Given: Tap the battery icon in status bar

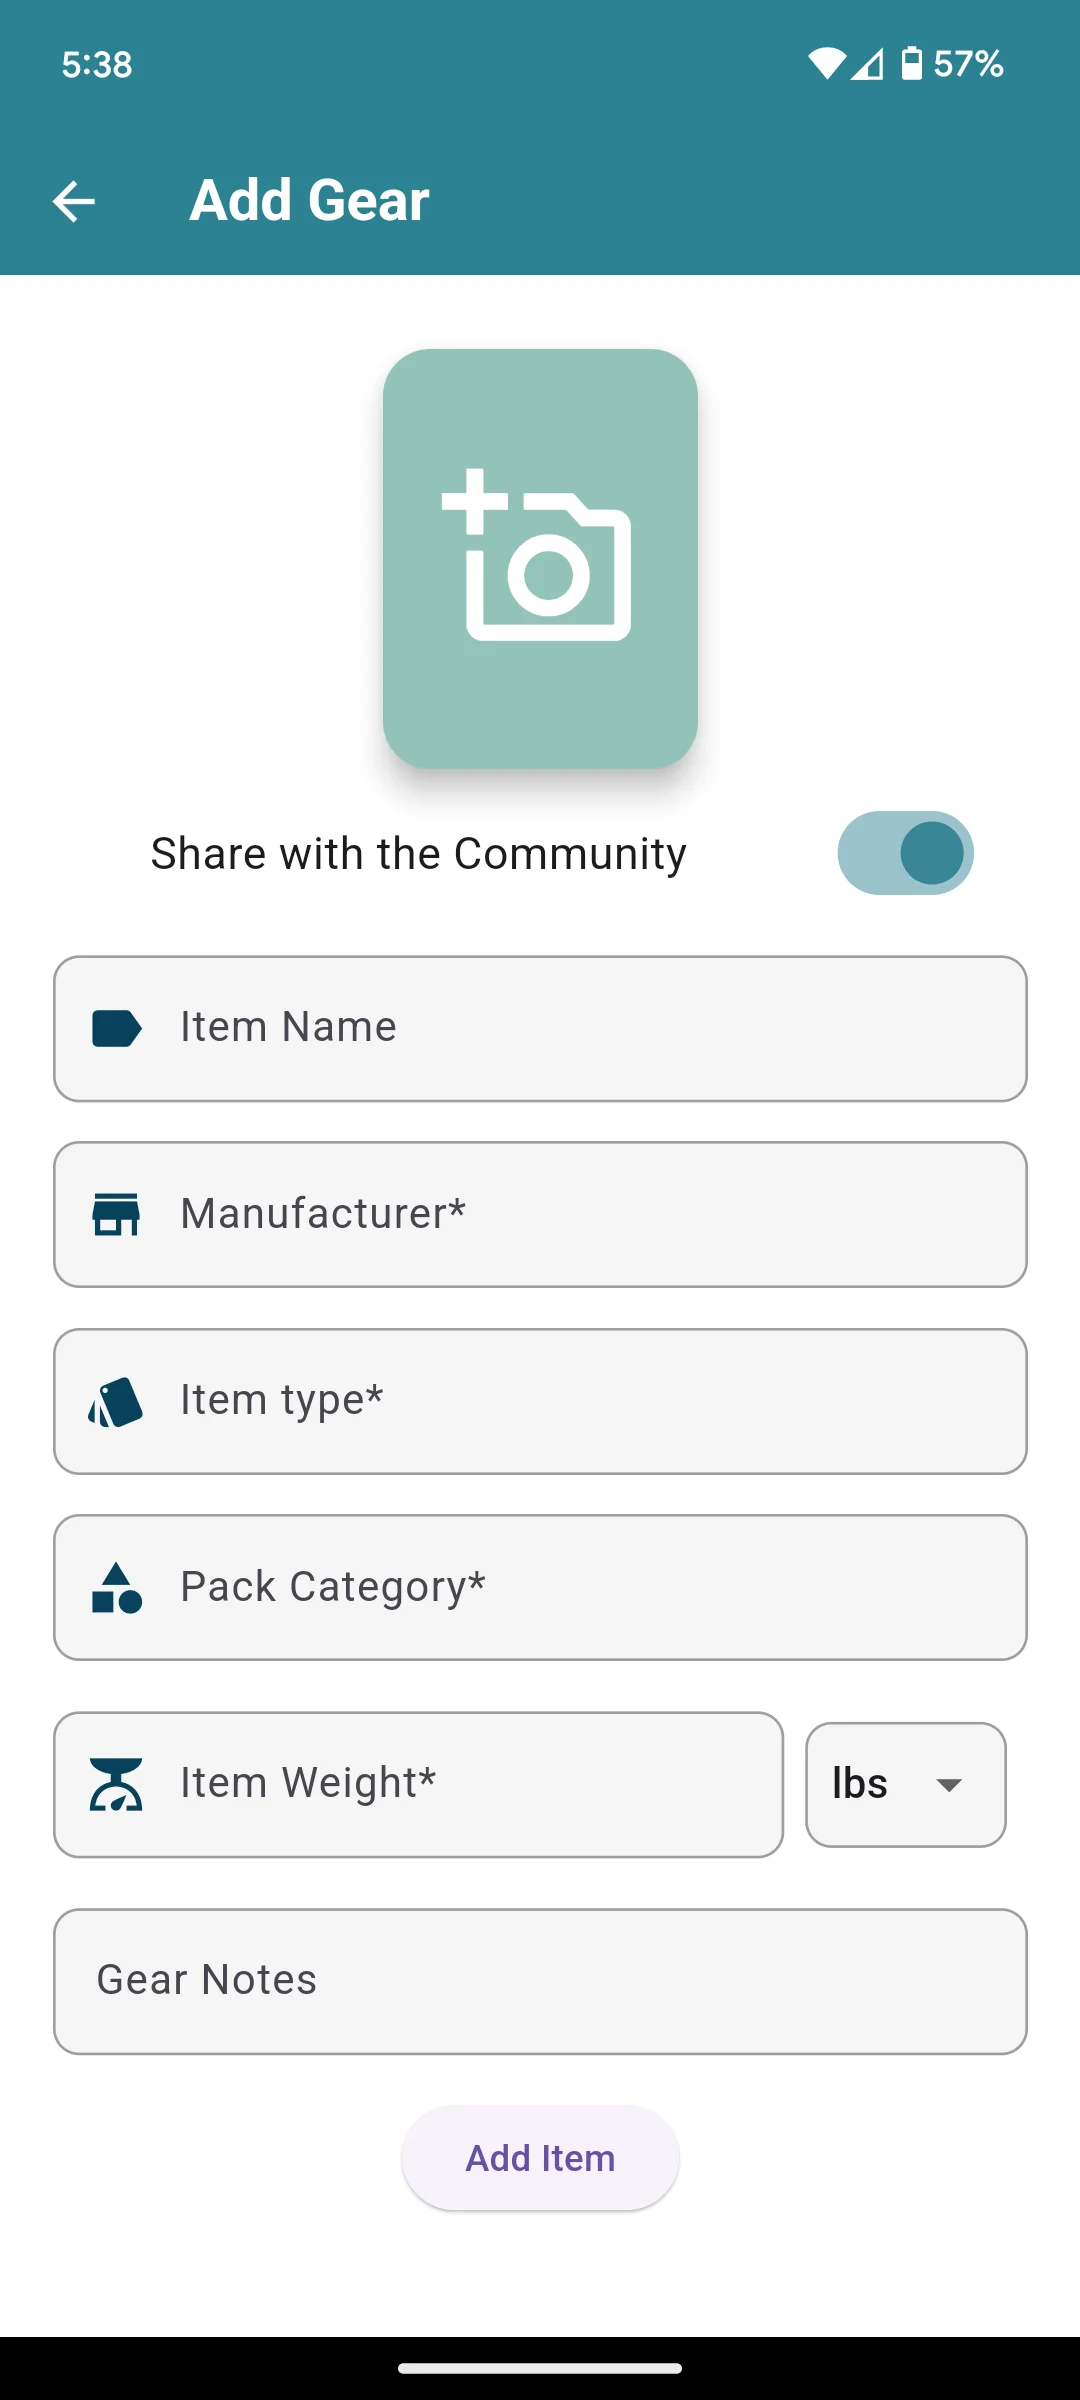Looking at the screenshot, I should (x=912, y=63).
